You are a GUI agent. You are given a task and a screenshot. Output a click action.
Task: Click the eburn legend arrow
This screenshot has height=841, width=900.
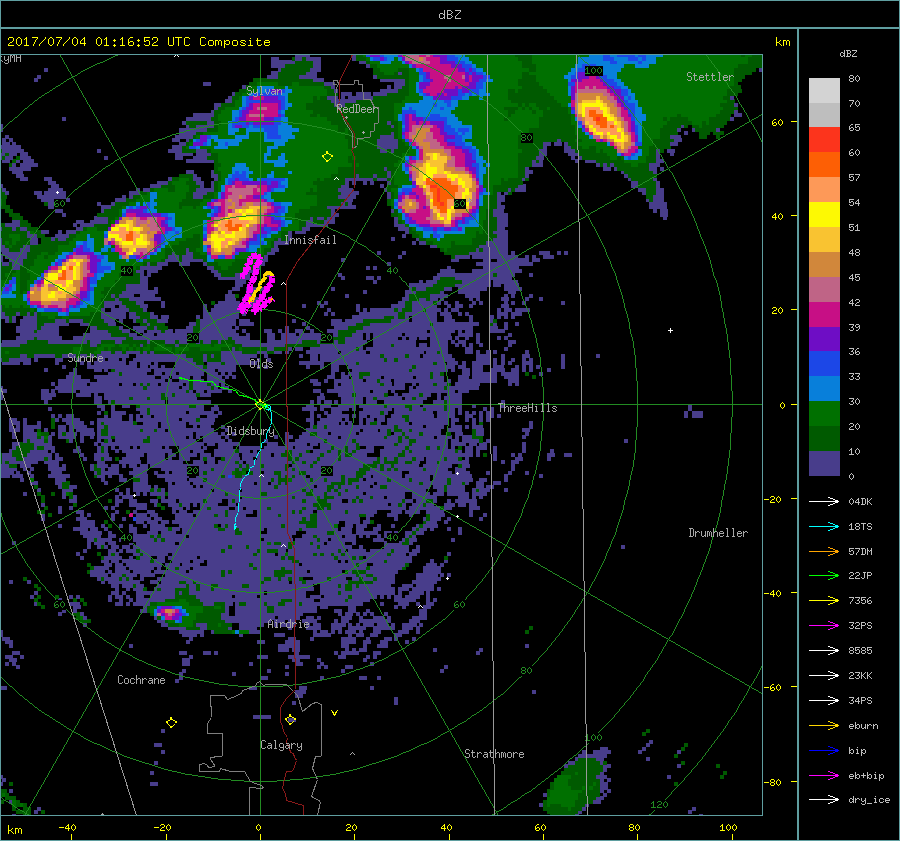(824, 725)
